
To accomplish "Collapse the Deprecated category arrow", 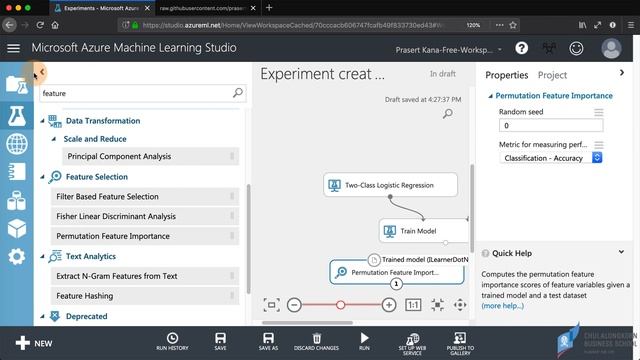I will [x=42, y=316].
